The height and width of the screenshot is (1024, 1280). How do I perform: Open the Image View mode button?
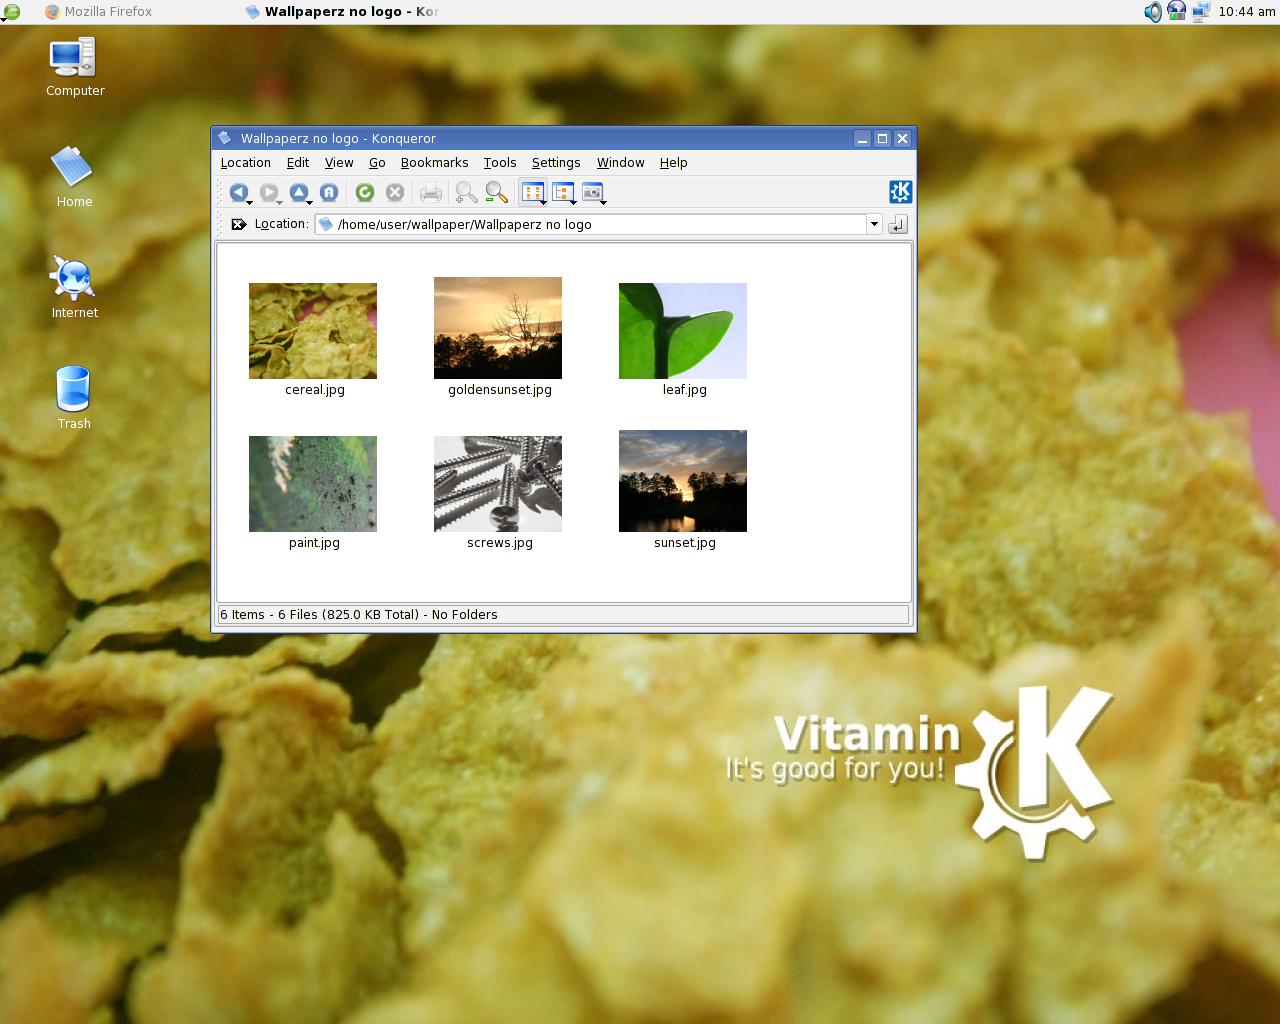pos(593,192)
